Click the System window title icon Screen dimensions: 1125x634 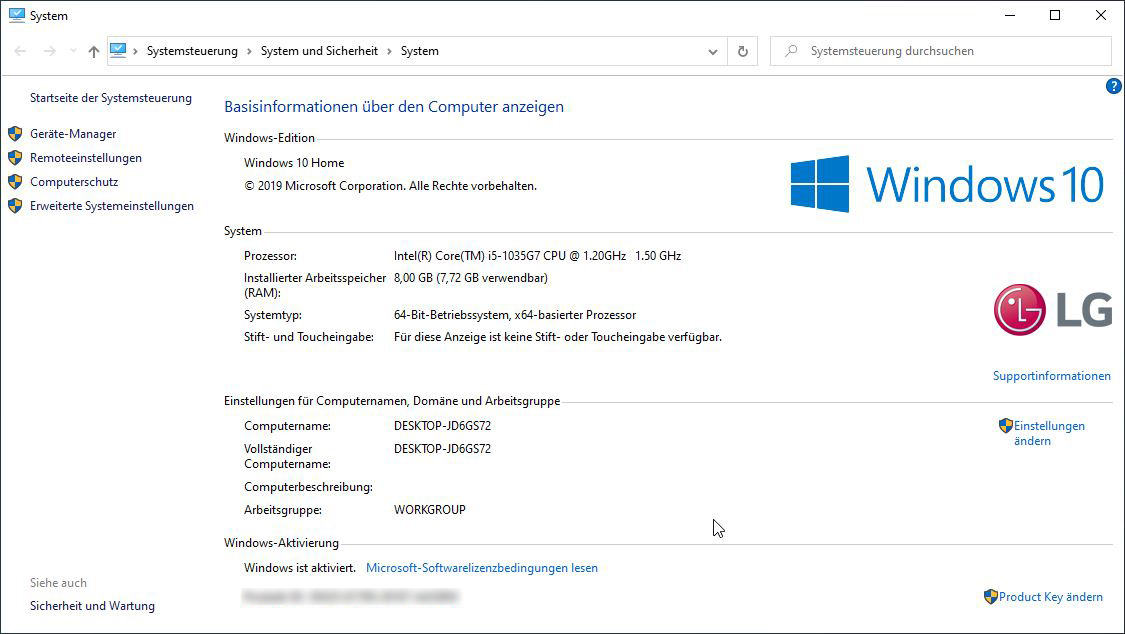pos(17,15)
